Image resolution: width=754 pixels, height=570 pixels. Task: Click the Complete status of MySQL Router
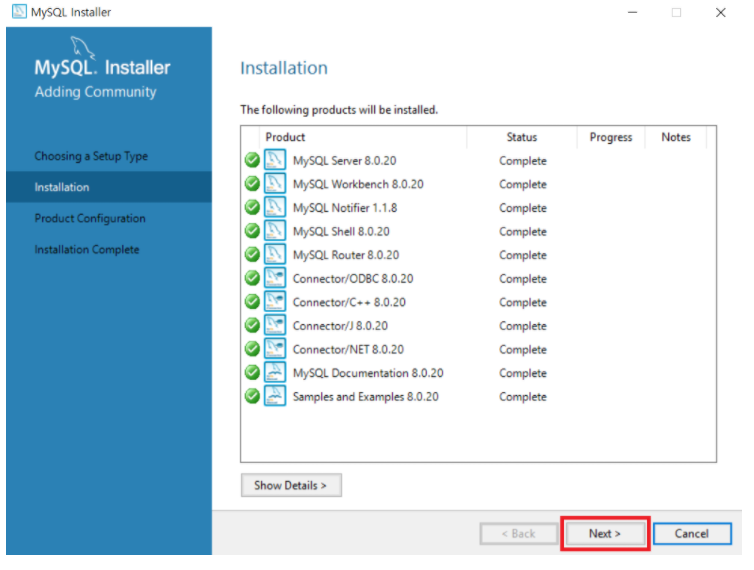tap(523, 254)
